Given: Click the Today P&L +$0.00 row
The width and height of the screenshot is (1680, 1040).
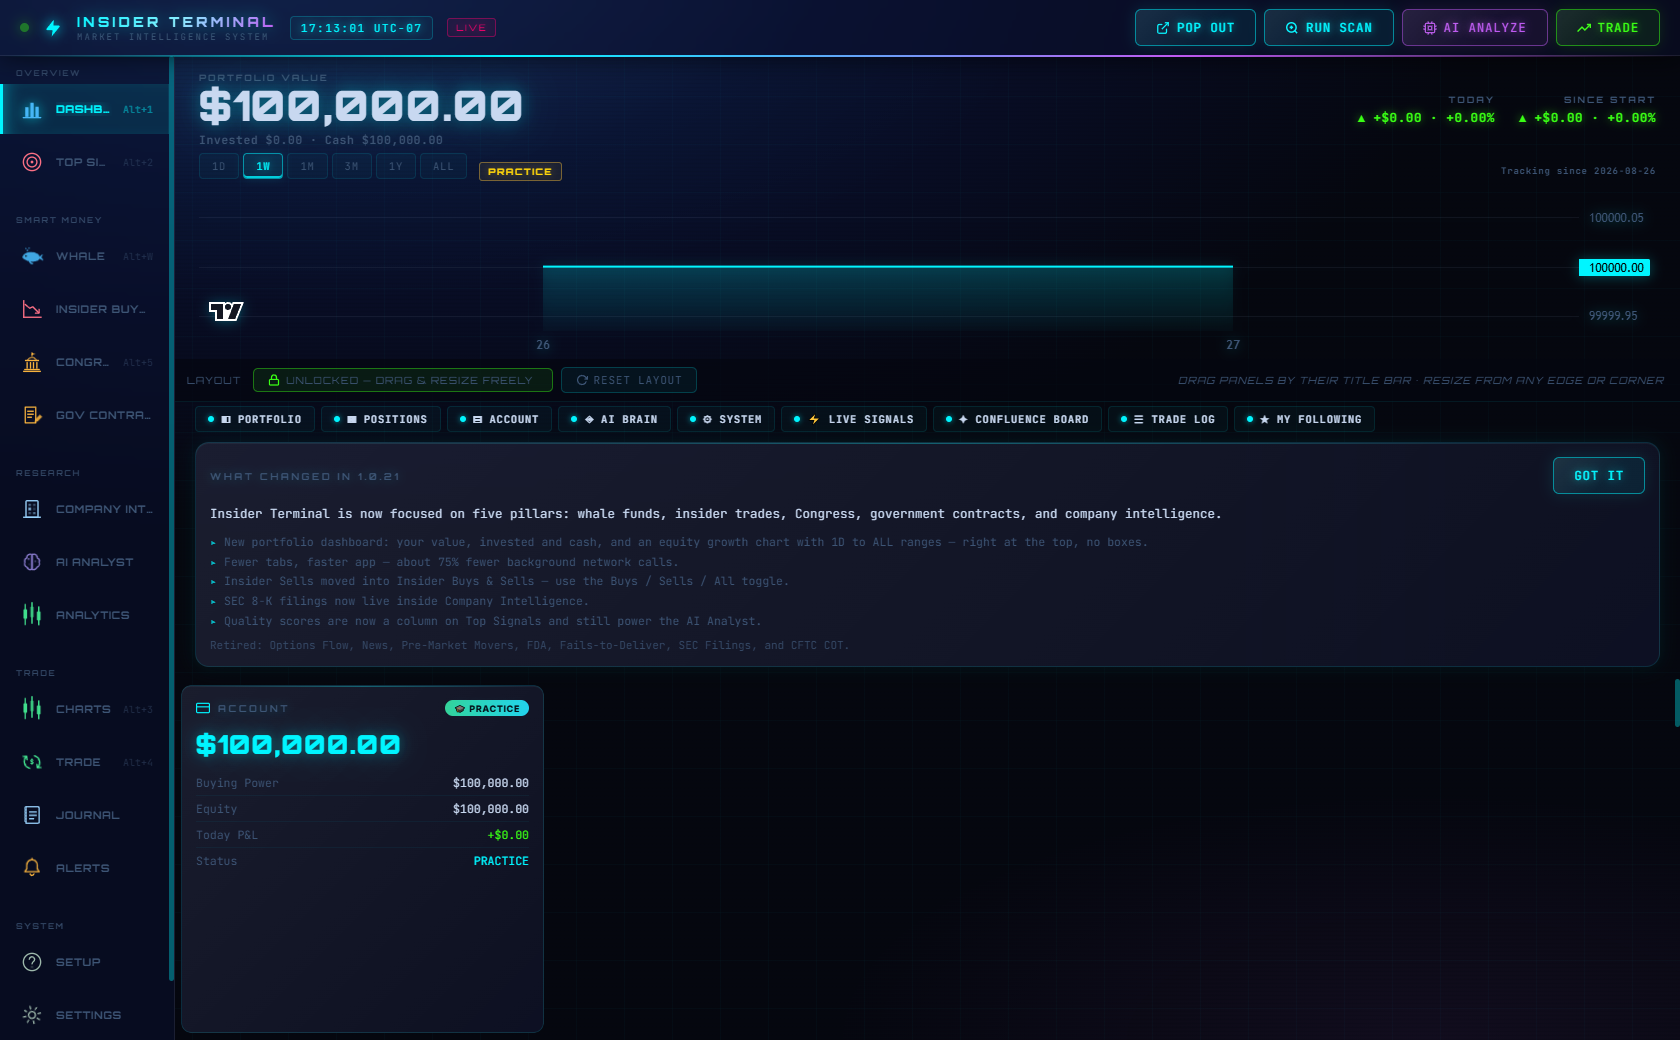Looking at the screenshot, I should [x=362, y=835].
